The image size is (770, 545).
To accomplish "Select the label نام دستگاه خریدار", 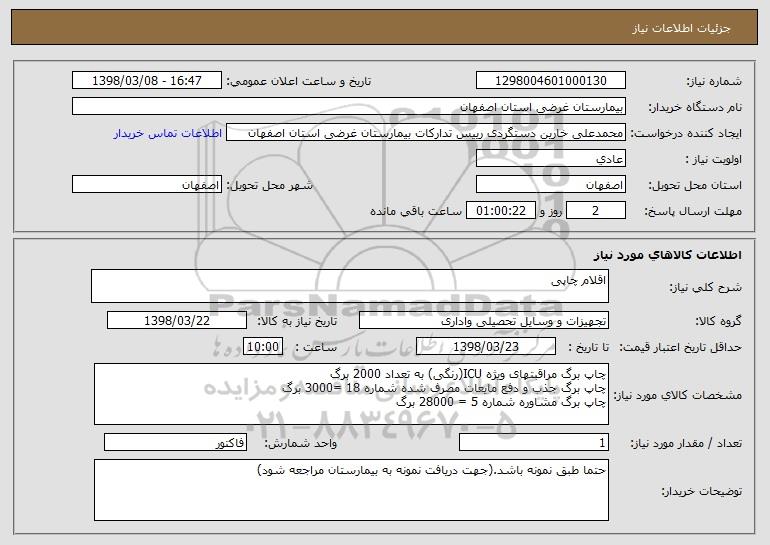I will (695, 107).
